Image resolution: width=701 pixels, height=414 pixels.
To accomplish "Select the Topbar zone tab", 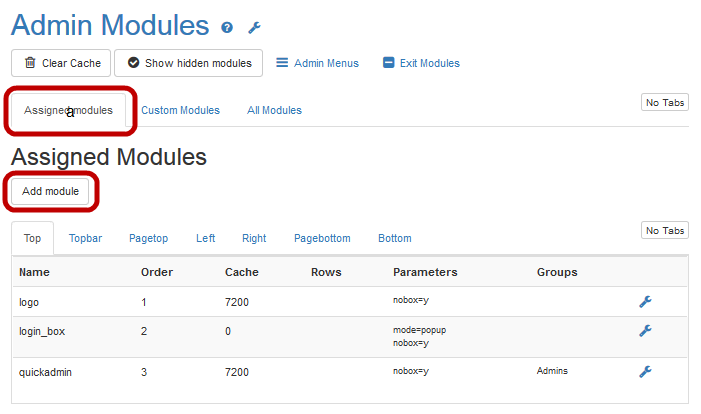I will point(85,238).
